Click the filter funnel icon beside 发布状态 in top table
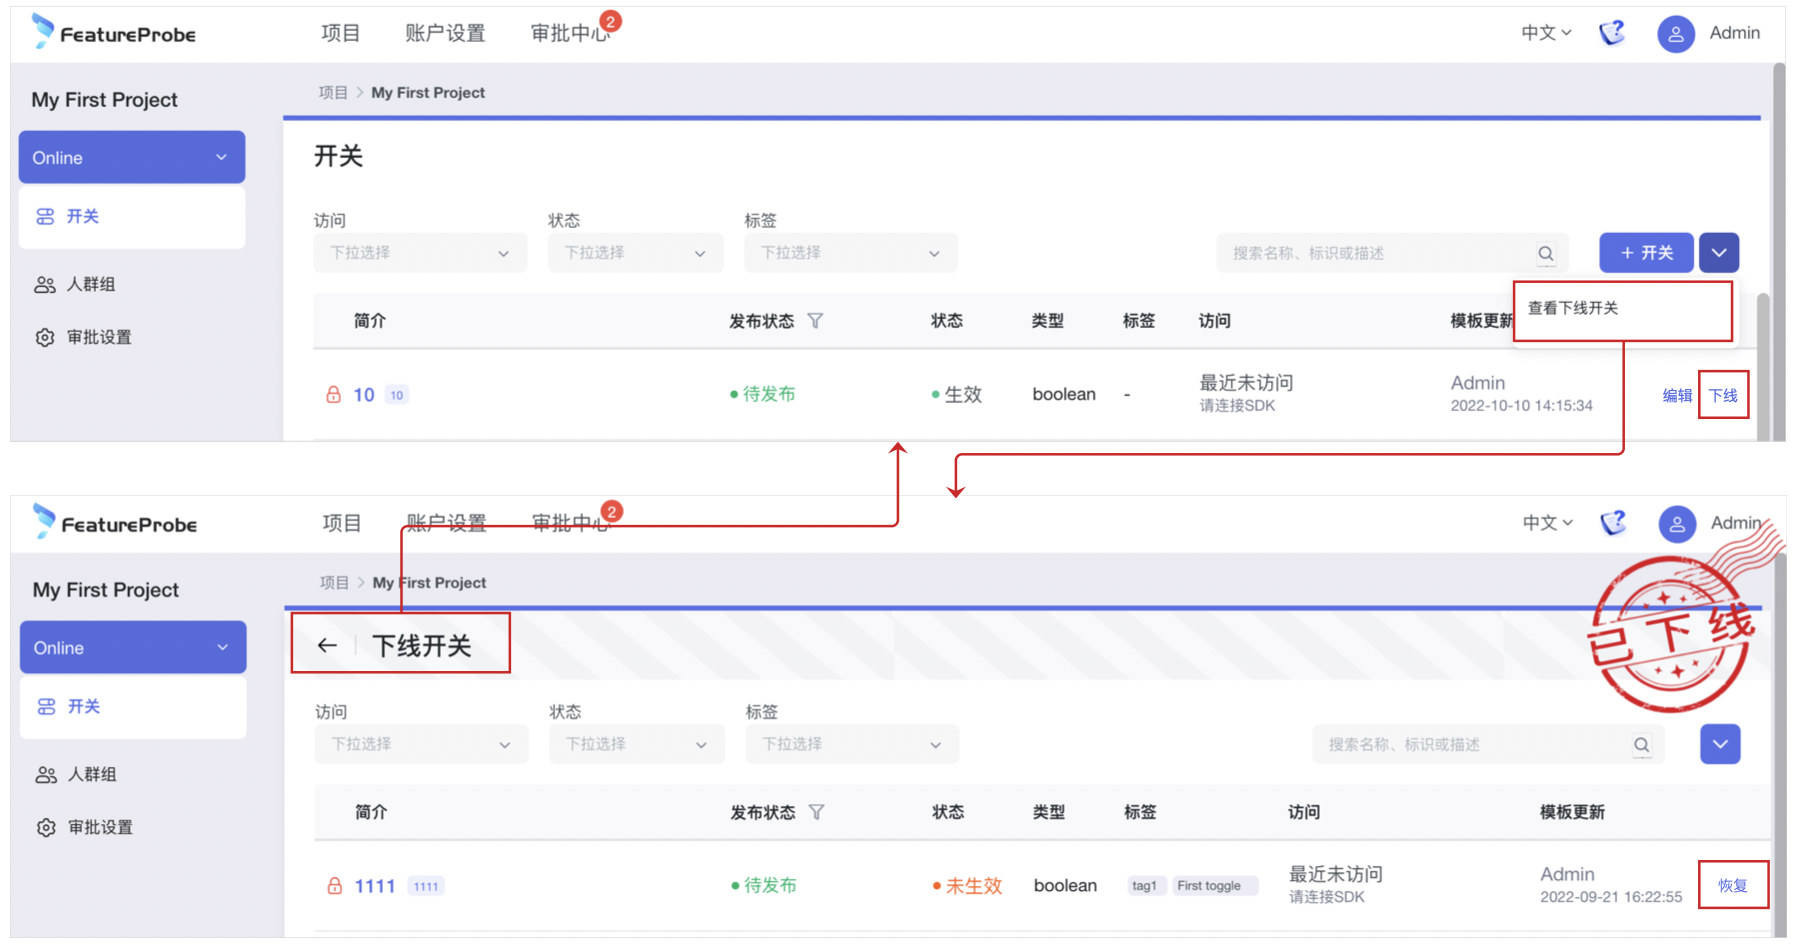 815,321
